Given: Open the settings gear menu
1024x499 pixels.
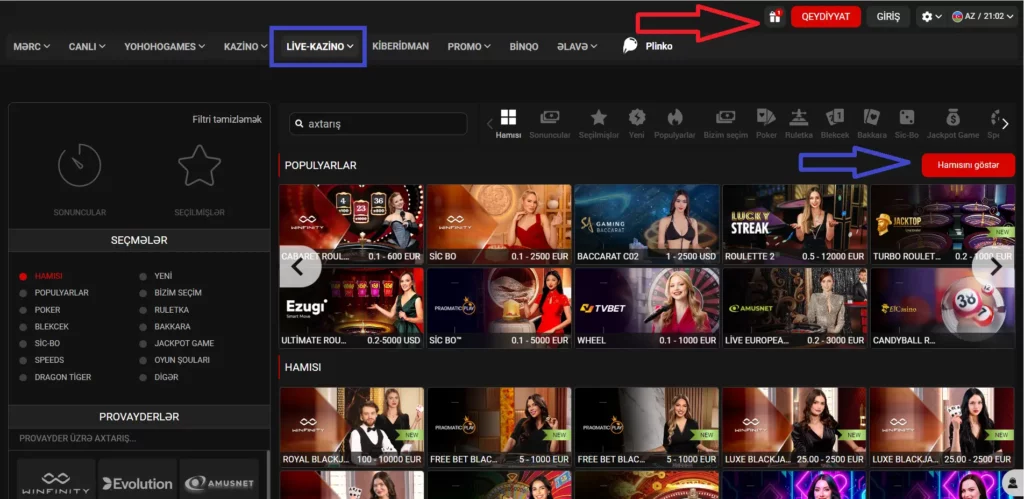Looking at the screenshot, I should click(931, 17).
